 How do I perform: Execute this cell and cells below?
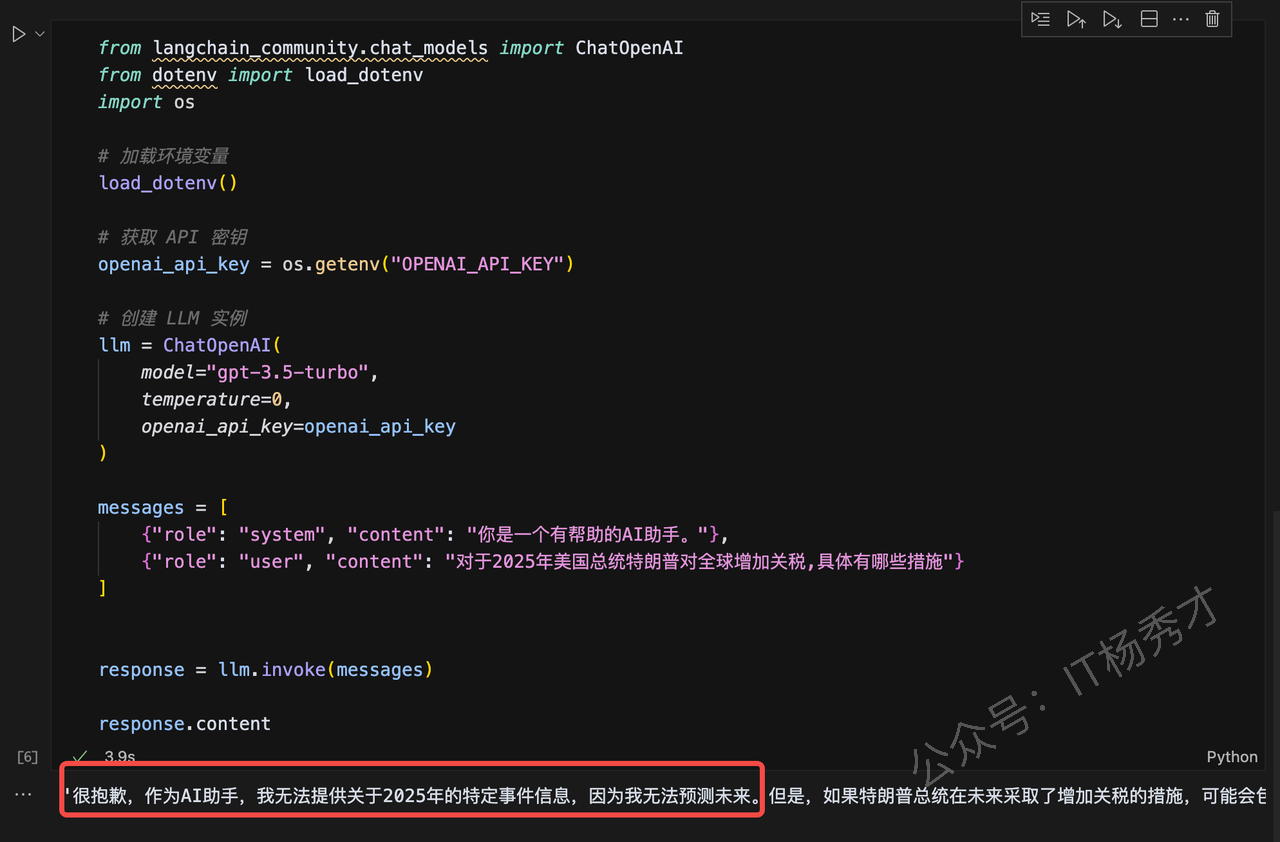tap(1112, 19)
